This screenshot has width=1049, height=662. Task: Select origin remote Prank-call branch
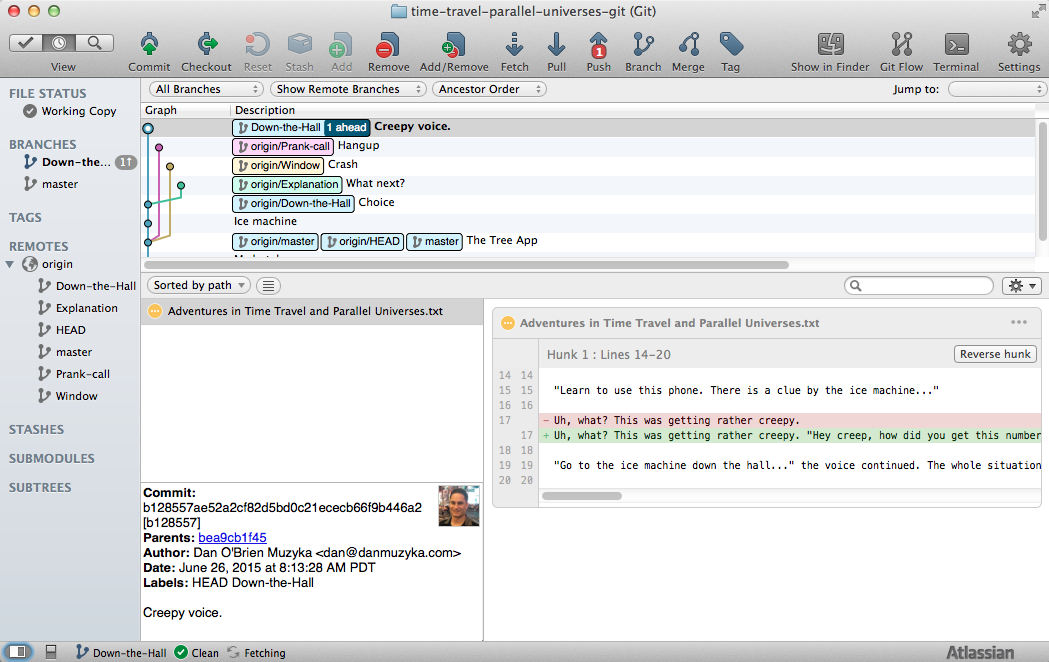pos(82,374)
